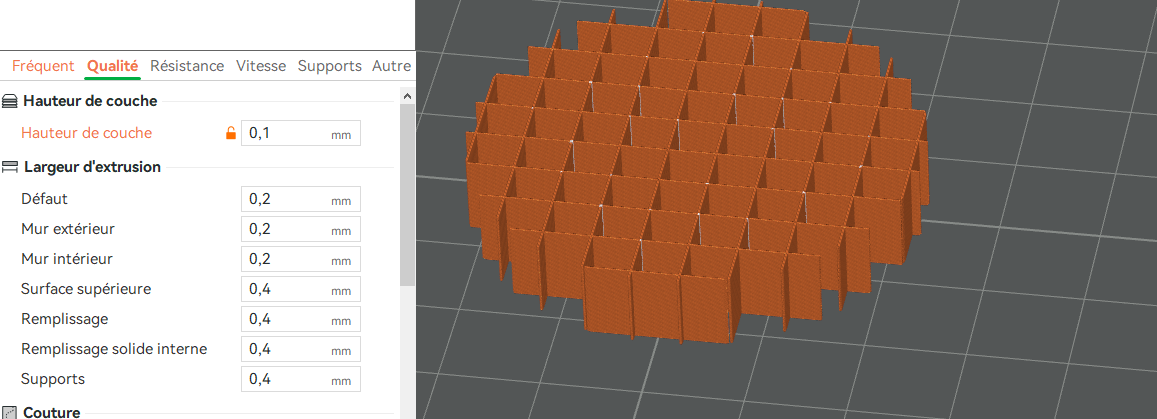Image resolution: width=1157 pixels, height=419 pixels.
Task: Edit the Surface supérieure width field
Action: point(301,289)
